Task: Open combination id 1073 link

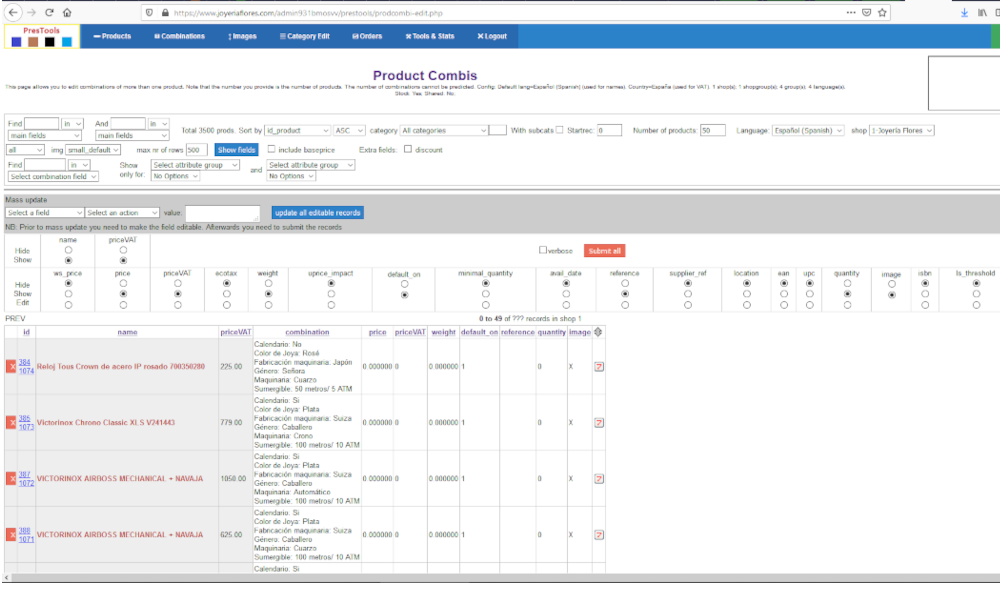Action: point(26,427)
